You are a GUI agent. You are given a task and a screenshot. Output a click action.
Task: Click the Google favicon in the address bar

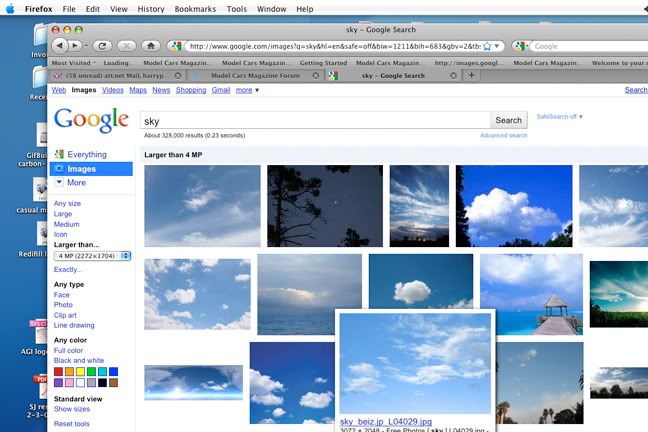(x=176, y=46)
